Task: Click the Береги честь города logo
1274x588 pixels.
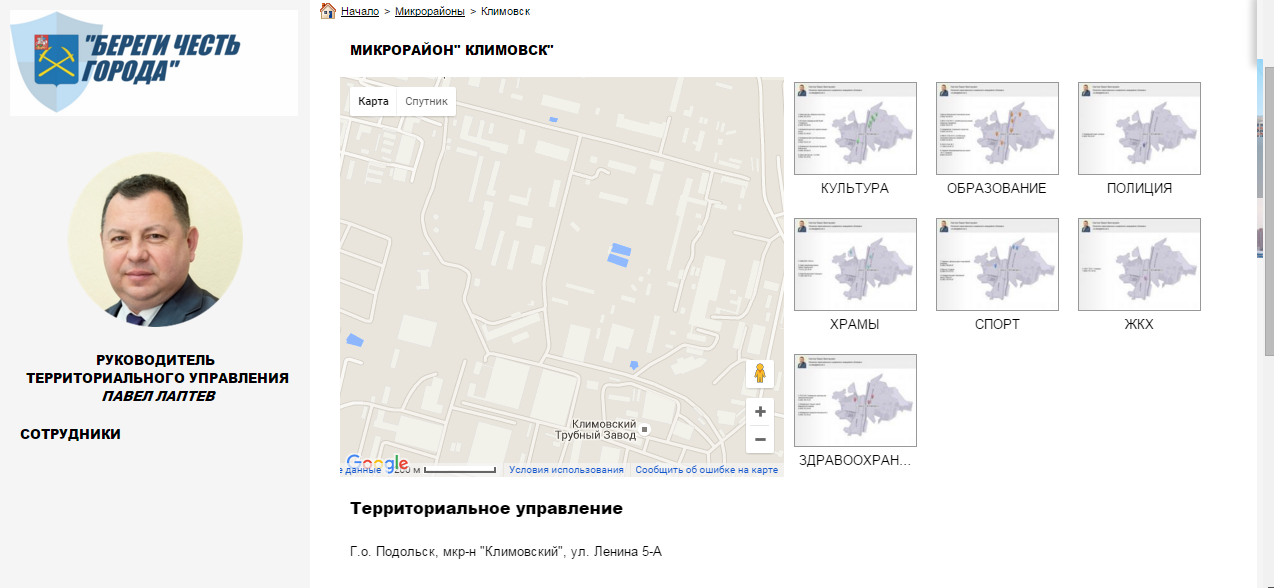Action: (154, 62)
